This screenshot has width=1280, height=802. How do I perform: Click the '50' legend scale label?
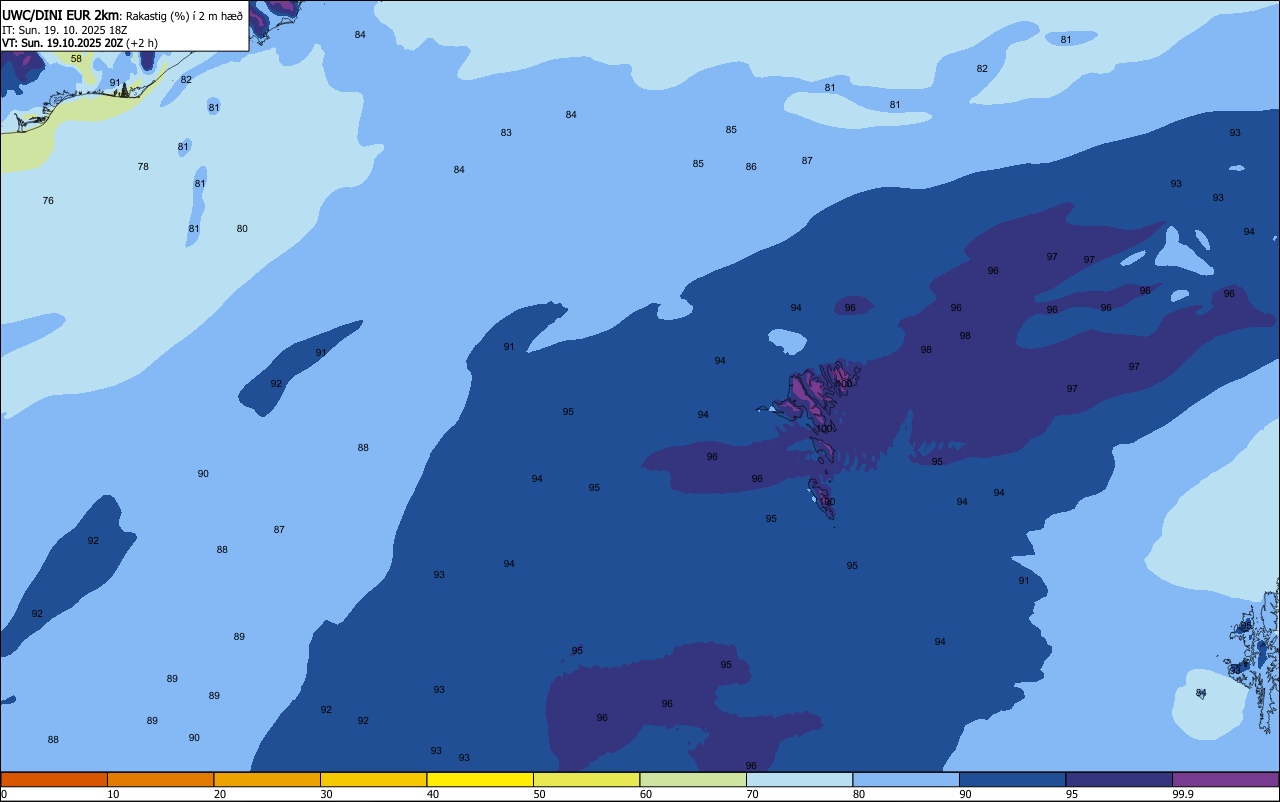tap(540, 794)
